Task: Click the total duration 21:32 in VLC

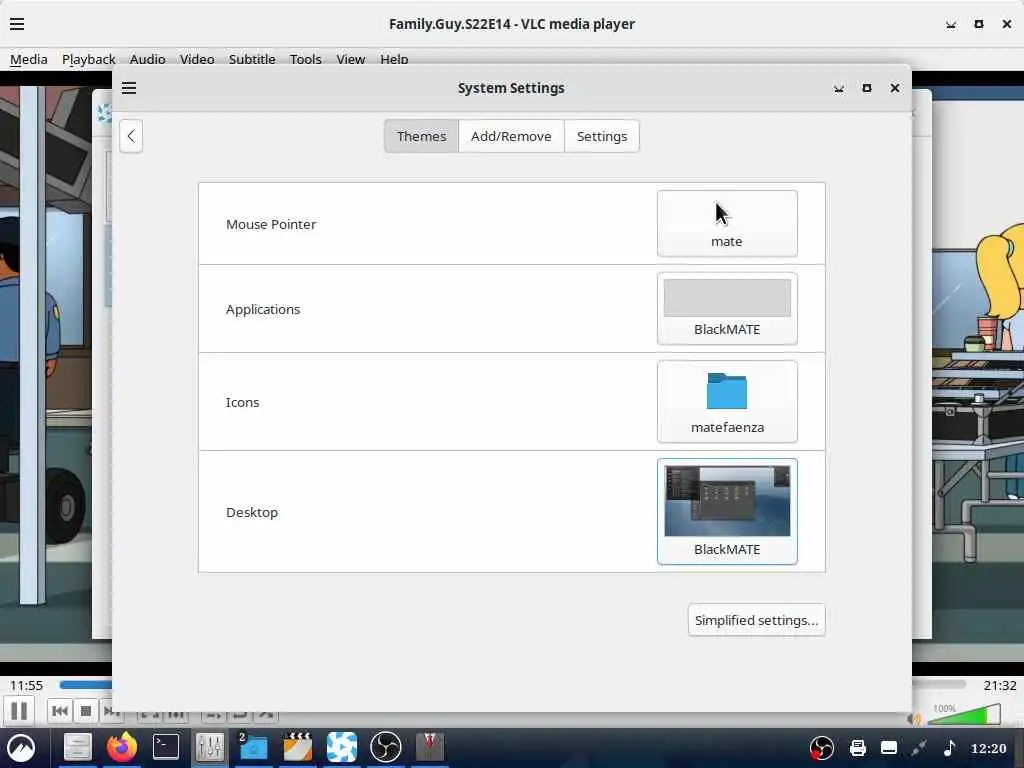Action: pyautogui.click(x=1000, y=685)
